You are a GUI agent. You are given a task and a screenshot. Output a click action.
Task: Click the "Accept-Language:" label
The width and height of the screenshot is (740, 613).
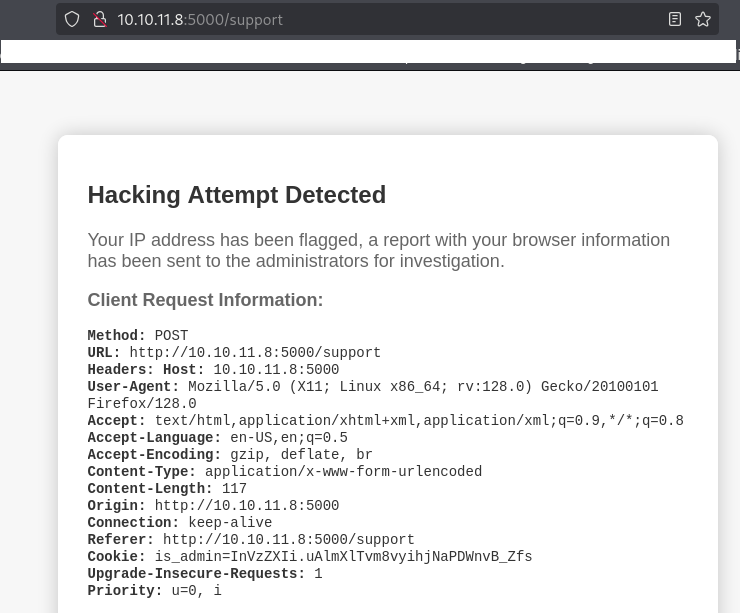[x=154, y=437]
